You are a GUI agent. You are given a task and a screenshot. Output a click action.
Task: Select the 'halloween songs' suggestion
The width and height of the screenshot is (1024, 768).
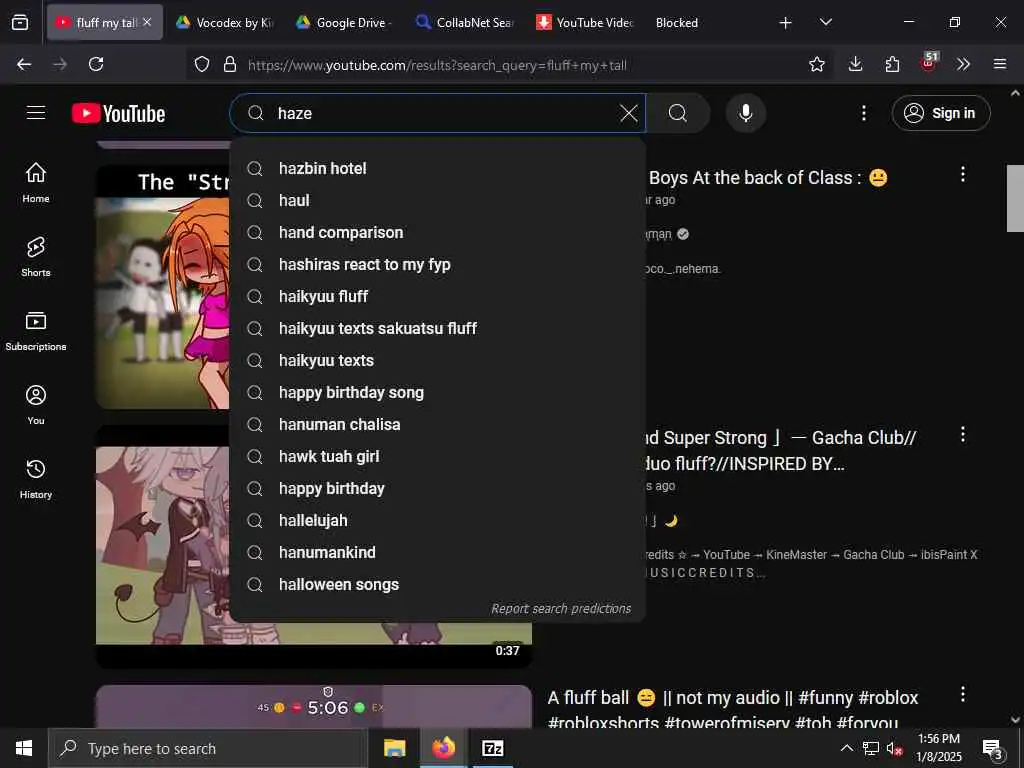point(438,584)
